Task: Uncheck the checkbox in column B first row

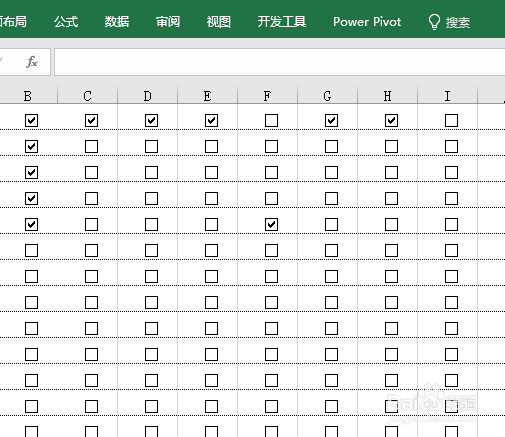Action: point(31,120)
